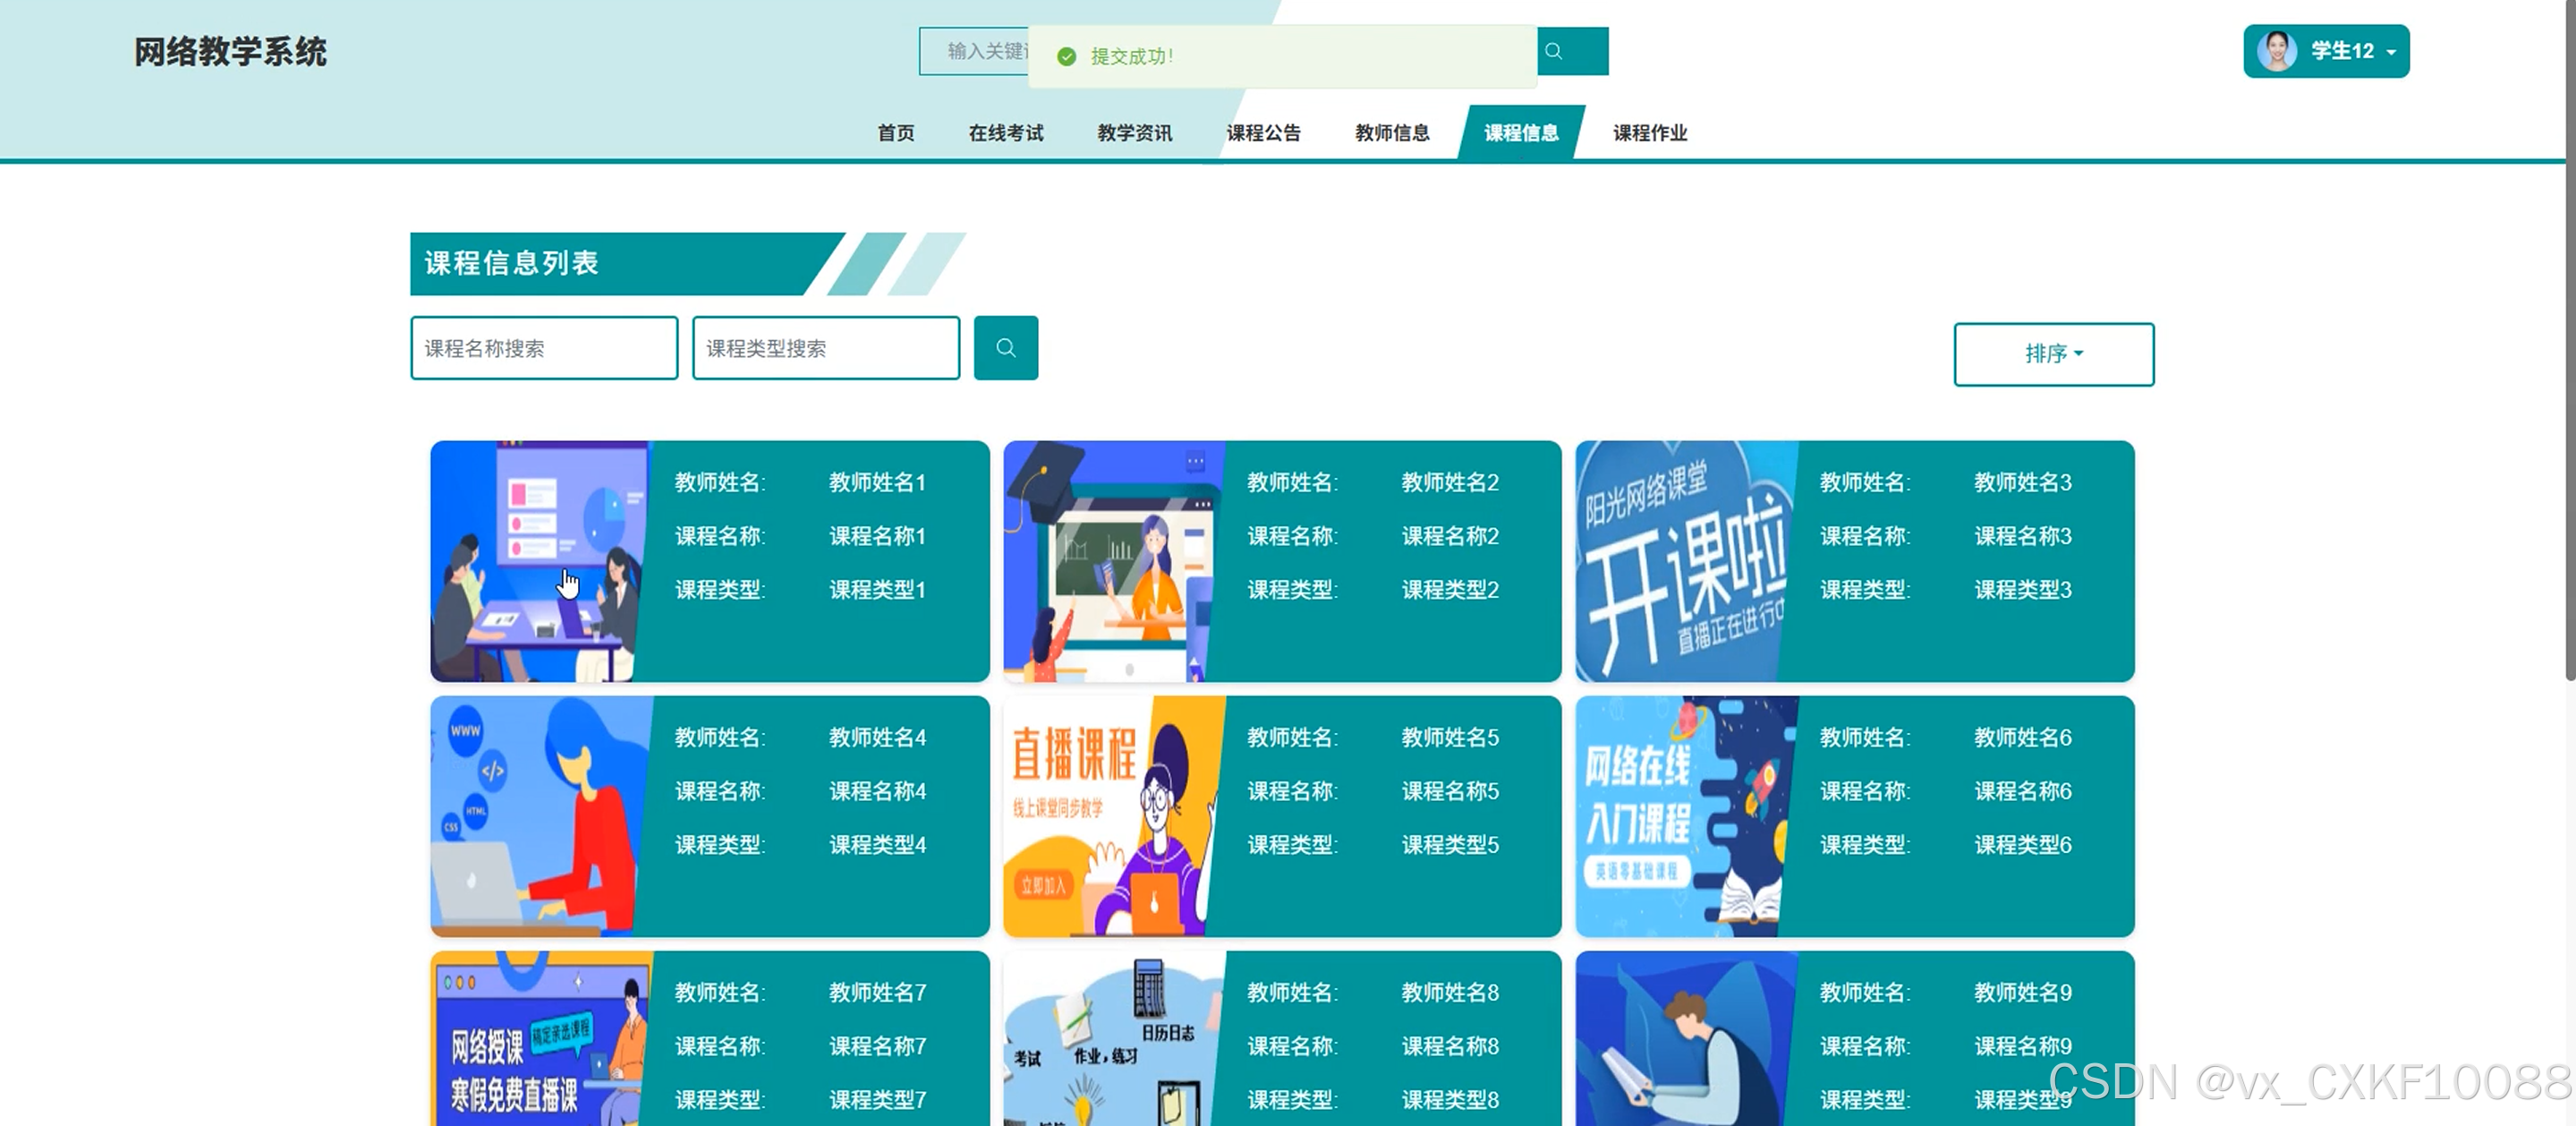Switch to 教学资讯 tab
Image resolution: width=2576 pixels, height=1126 pixels.
[x=1134, y=133]
